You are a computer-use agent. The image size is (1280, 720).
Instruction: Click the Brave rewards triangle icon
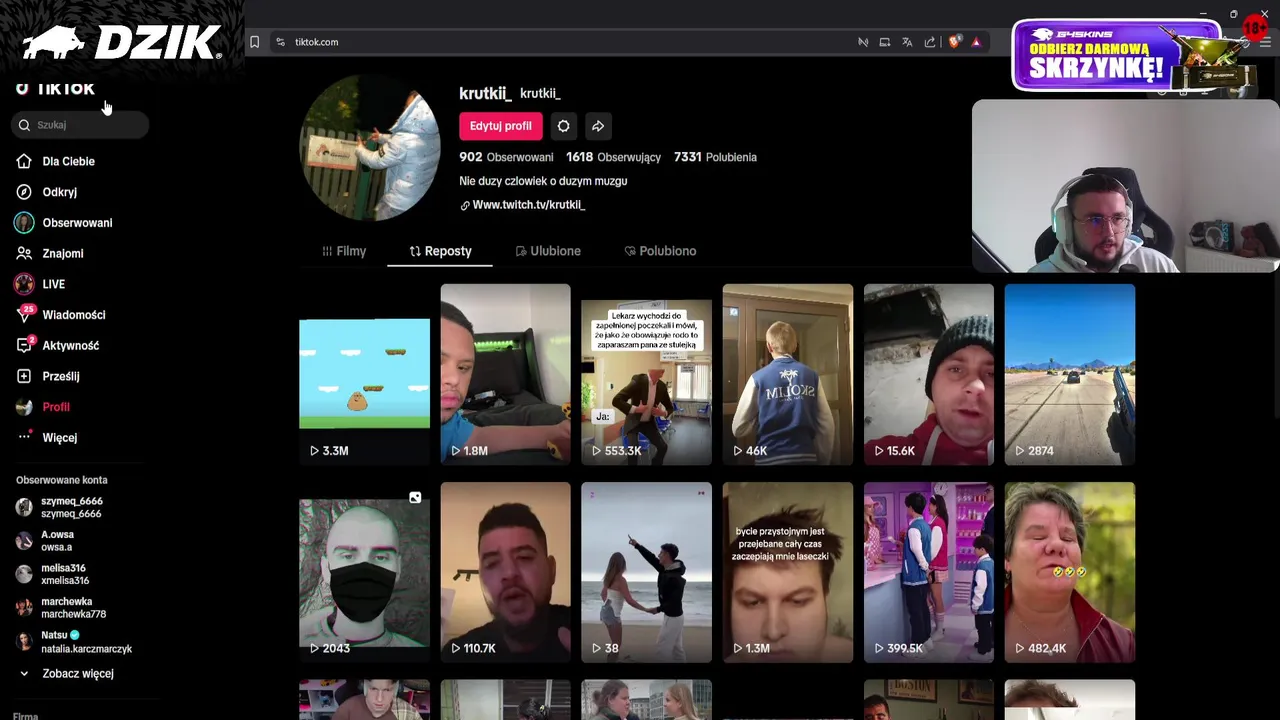click(976, 42)
